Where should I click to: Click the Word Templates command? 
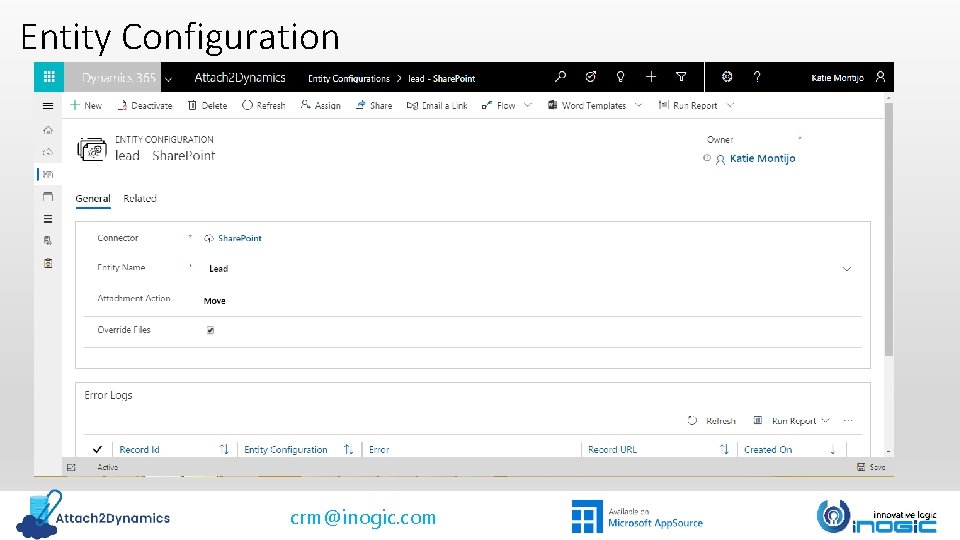tap(587, 105)
